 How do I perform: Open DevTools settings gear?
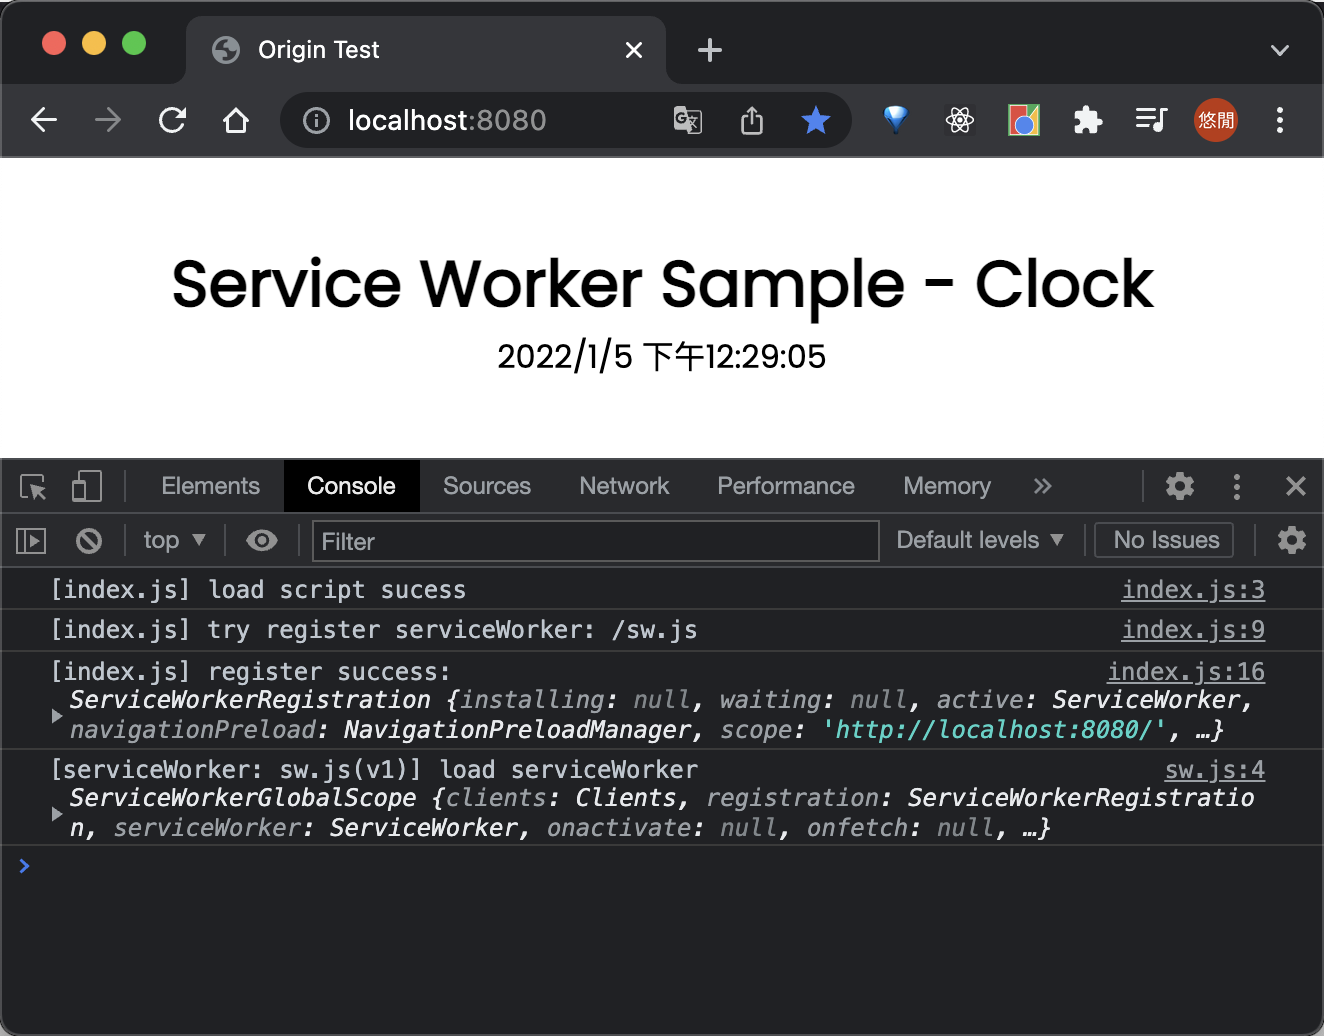[1179, 487]
